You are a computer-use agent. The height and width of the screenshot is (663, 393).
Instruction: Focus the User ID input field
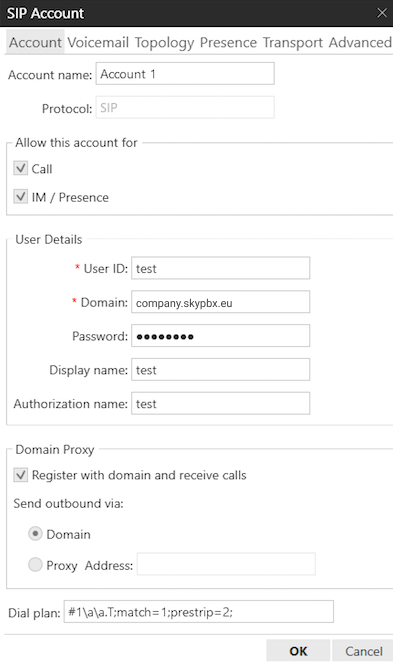[x=220, y=268]
